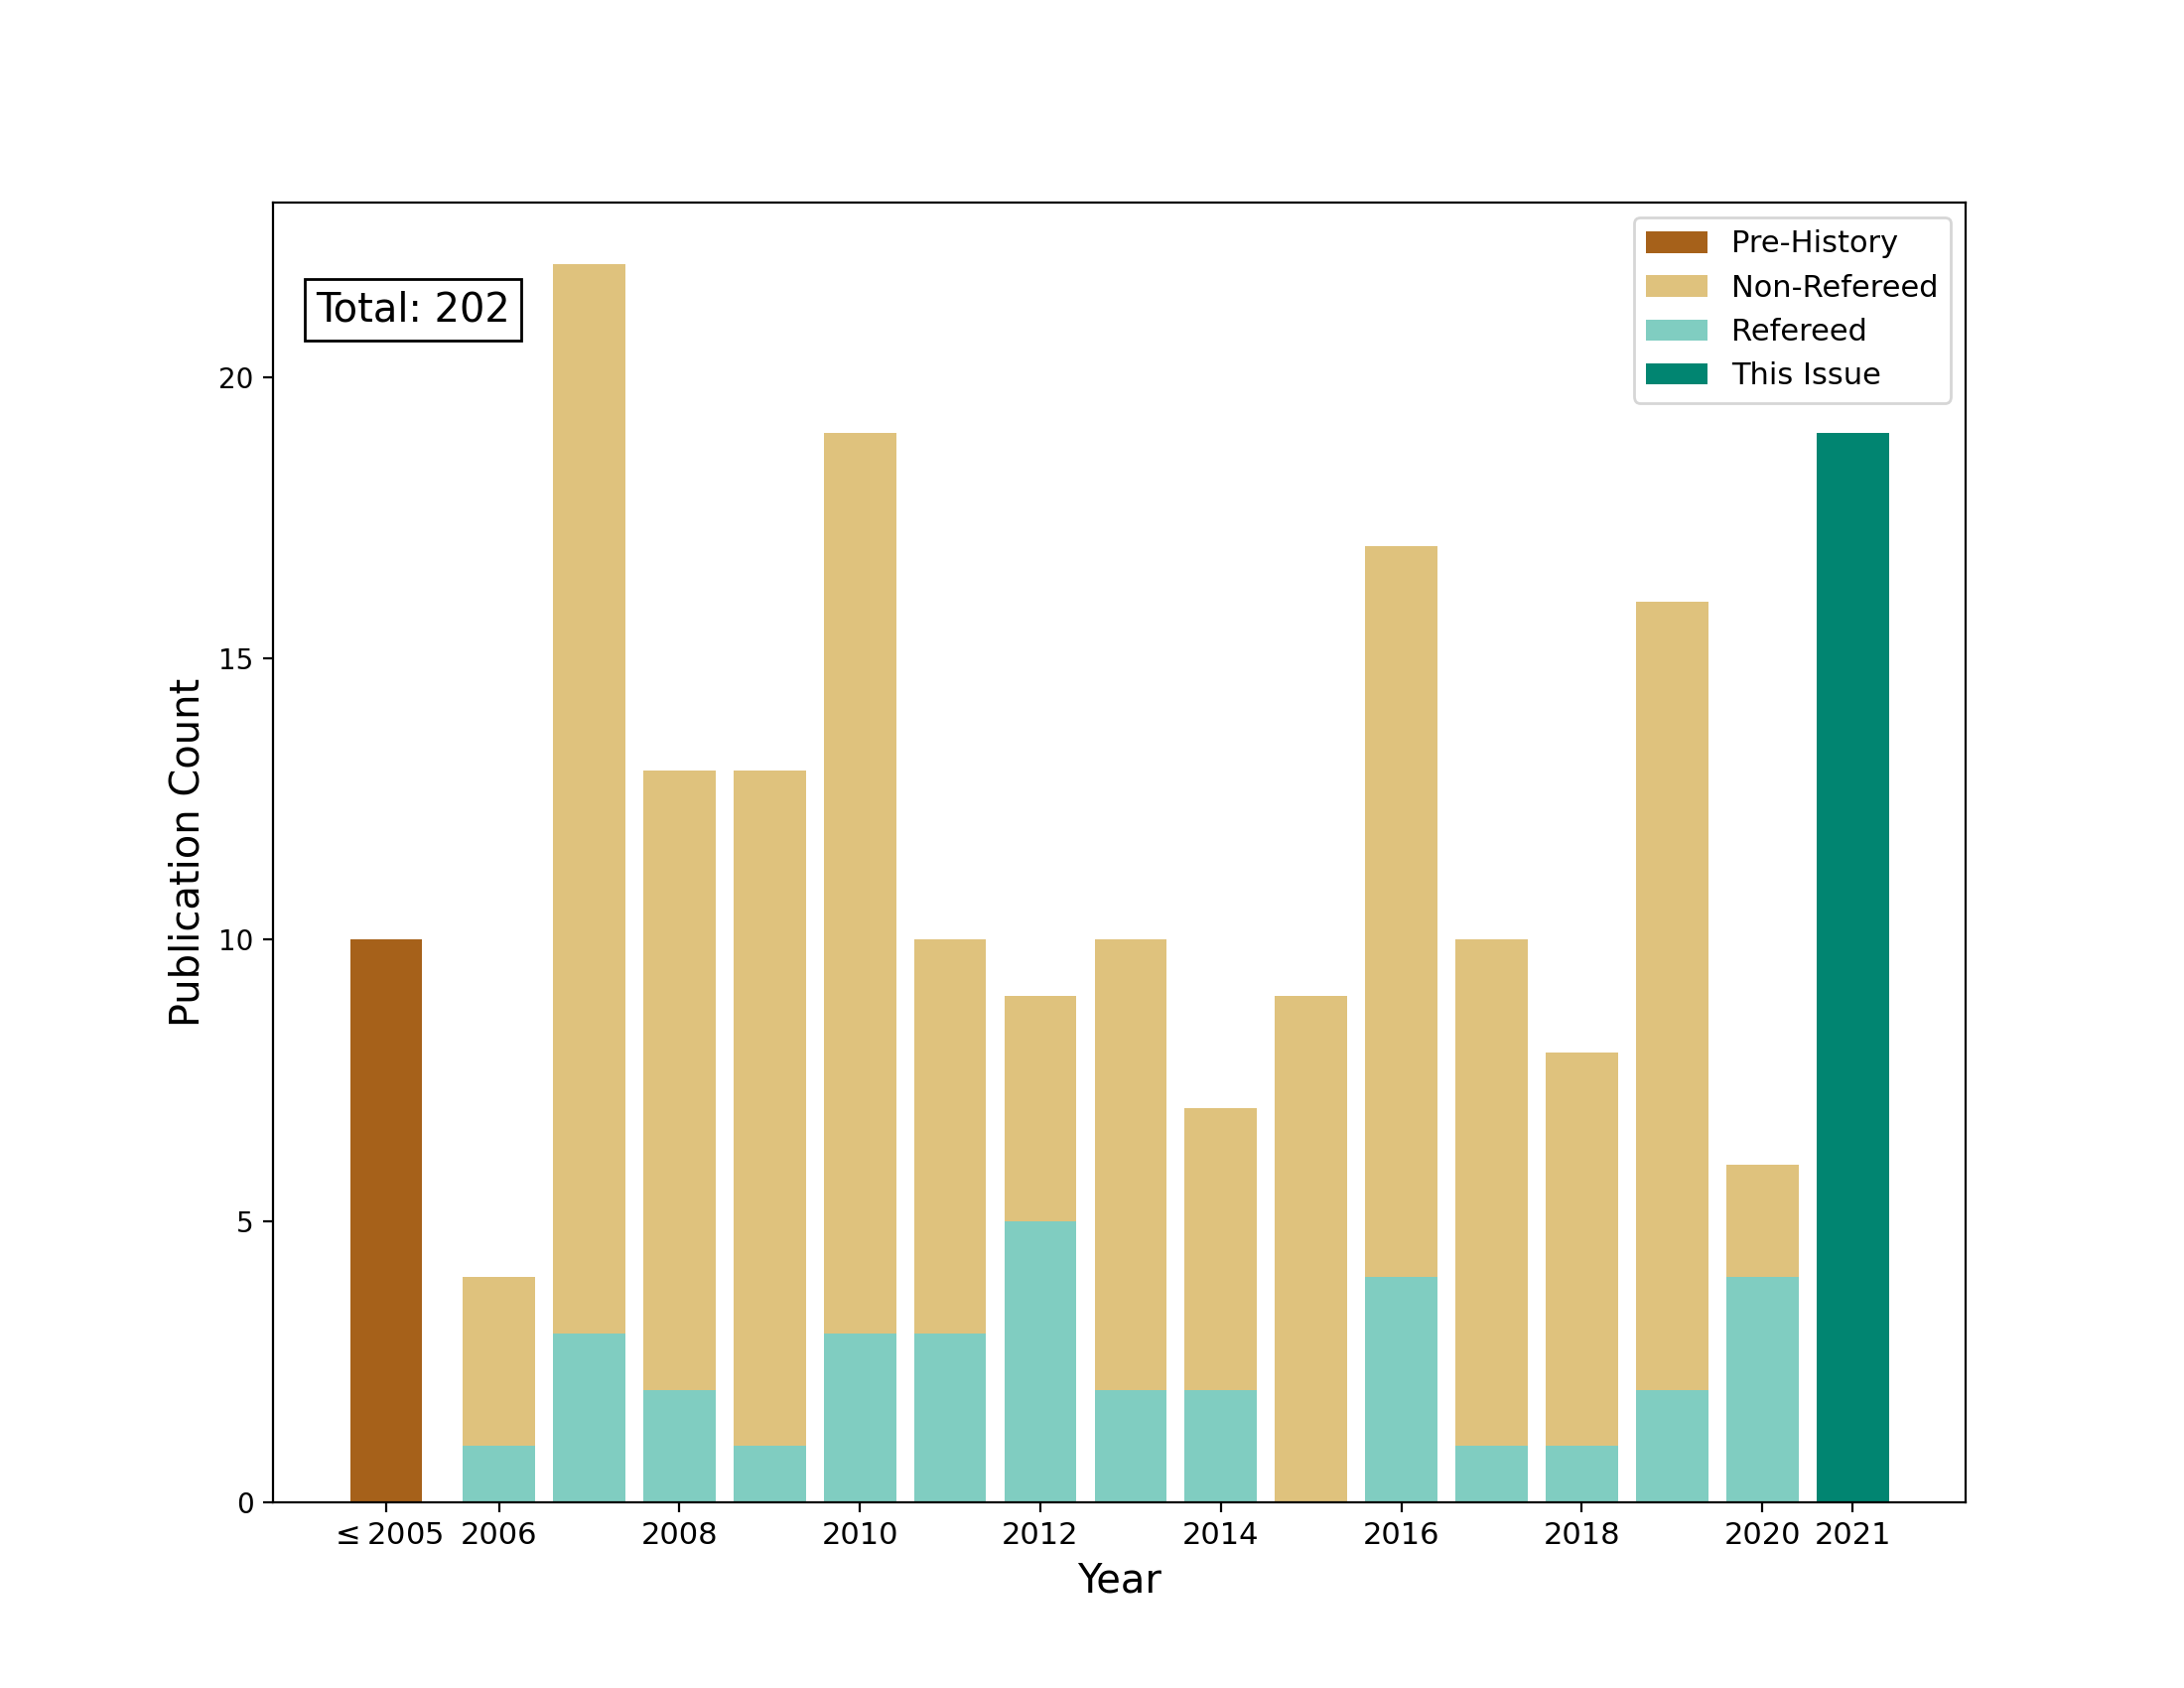Click the '0' y-axis tick label
The height and width of the screenshot is (1688, 2184).
tap(245, 1503)
